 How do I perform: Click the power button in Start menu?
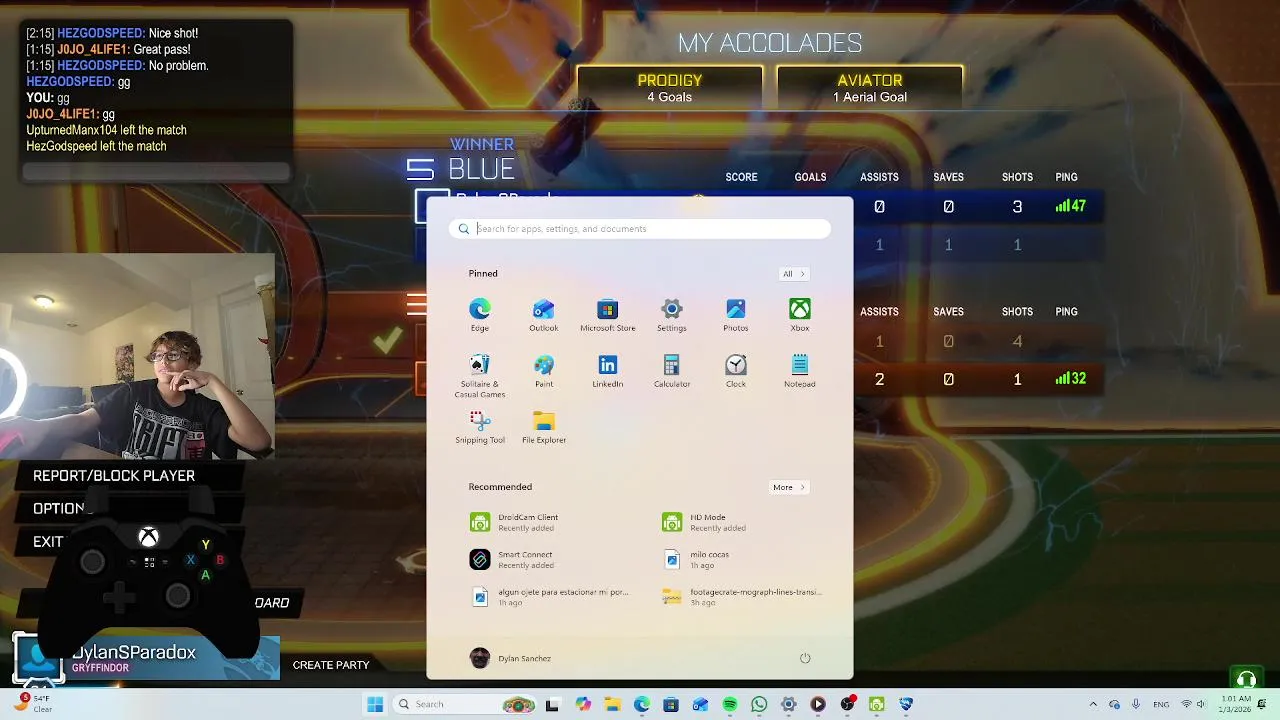click(805, 658)
